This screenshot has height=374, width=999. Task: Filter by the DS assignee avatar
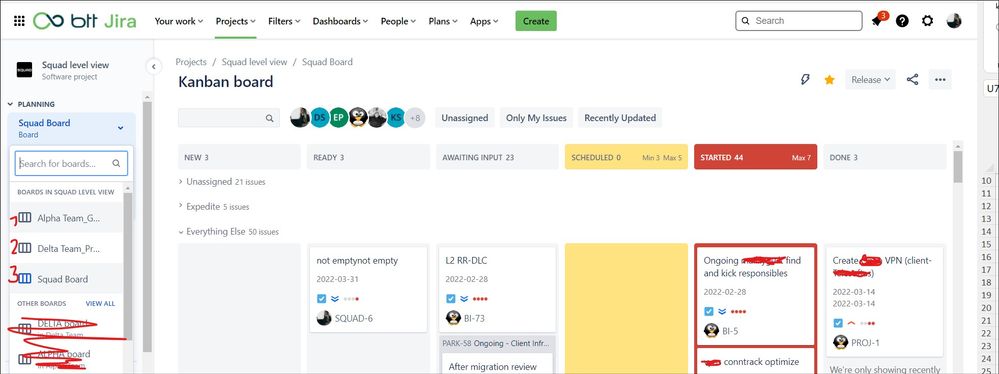tap(320, 117)
